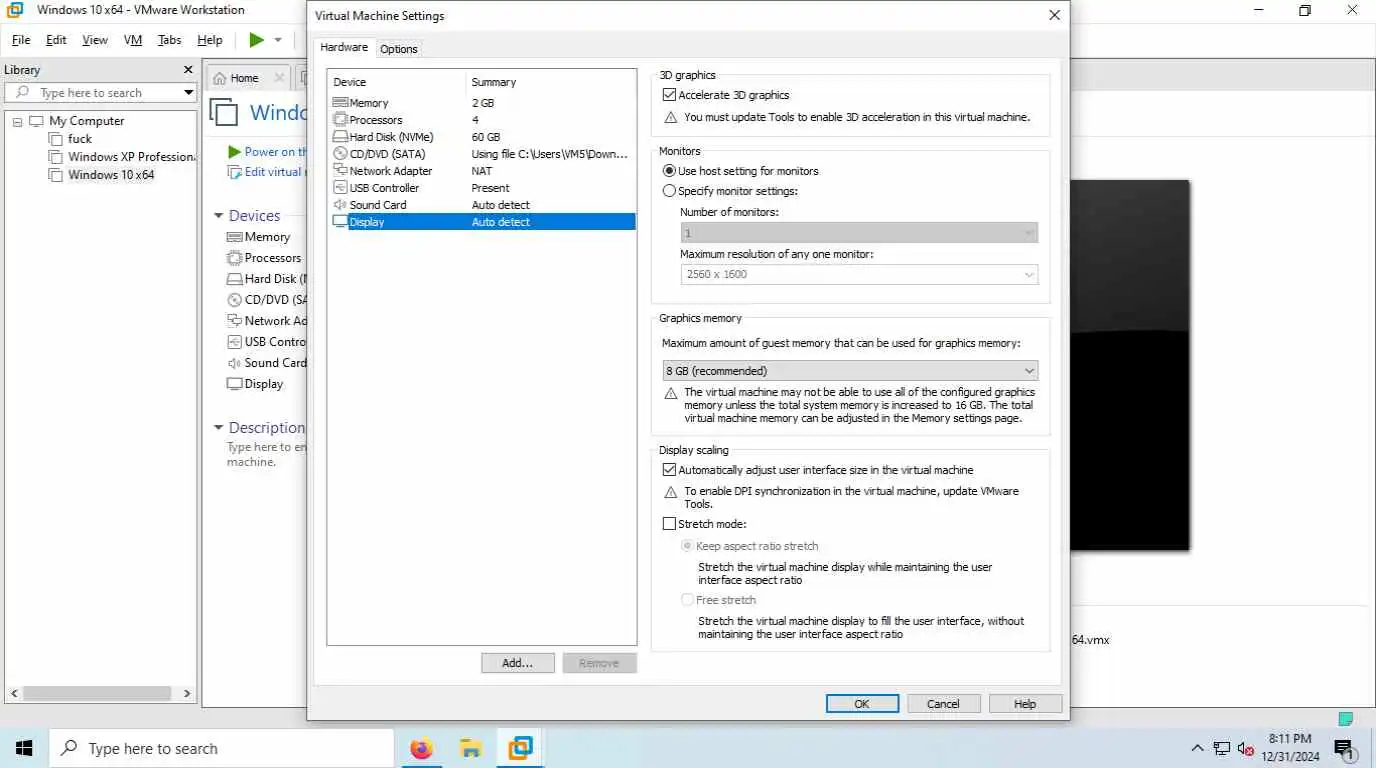
Task: Click Network Adapter icon in main window Devices
Action: [235, 321]
